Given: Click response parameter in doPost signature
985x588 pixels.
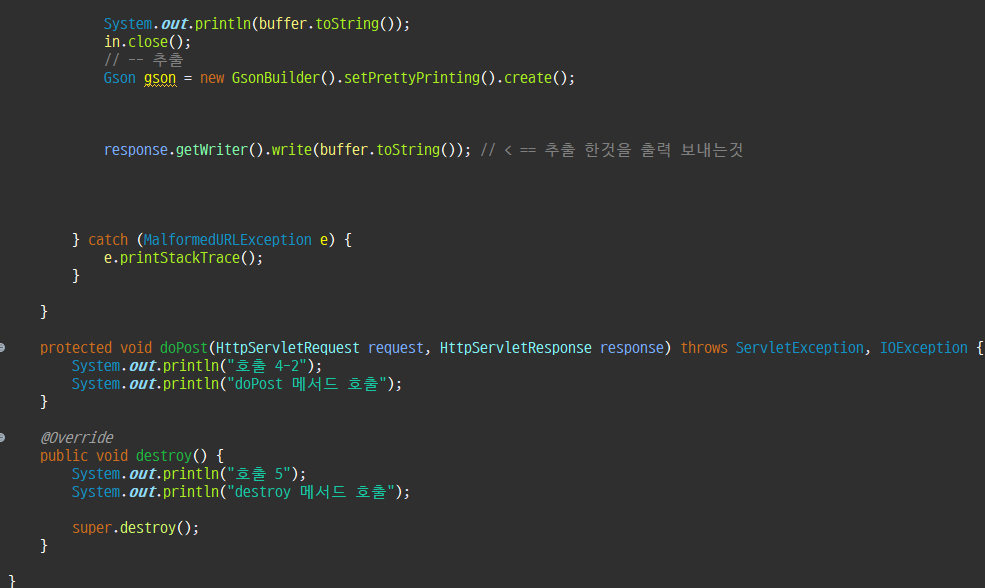Looking at the screenshot, I should [632, 348].
